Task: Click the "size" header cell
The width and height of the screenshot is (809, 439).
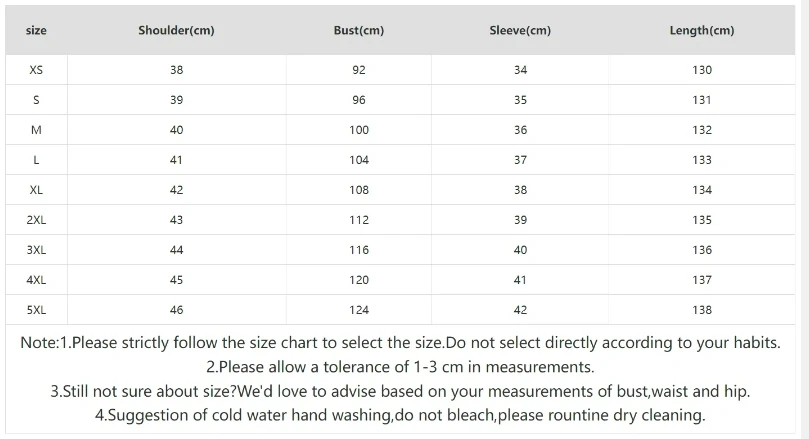Action: click(x=36, y=30)
